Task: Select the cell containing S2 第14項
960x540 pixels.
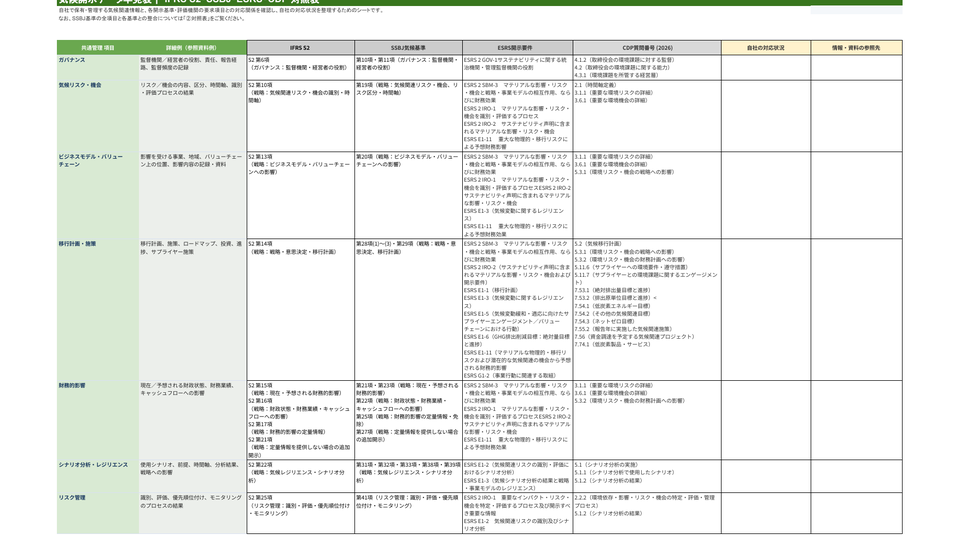Action: point(301,309)
